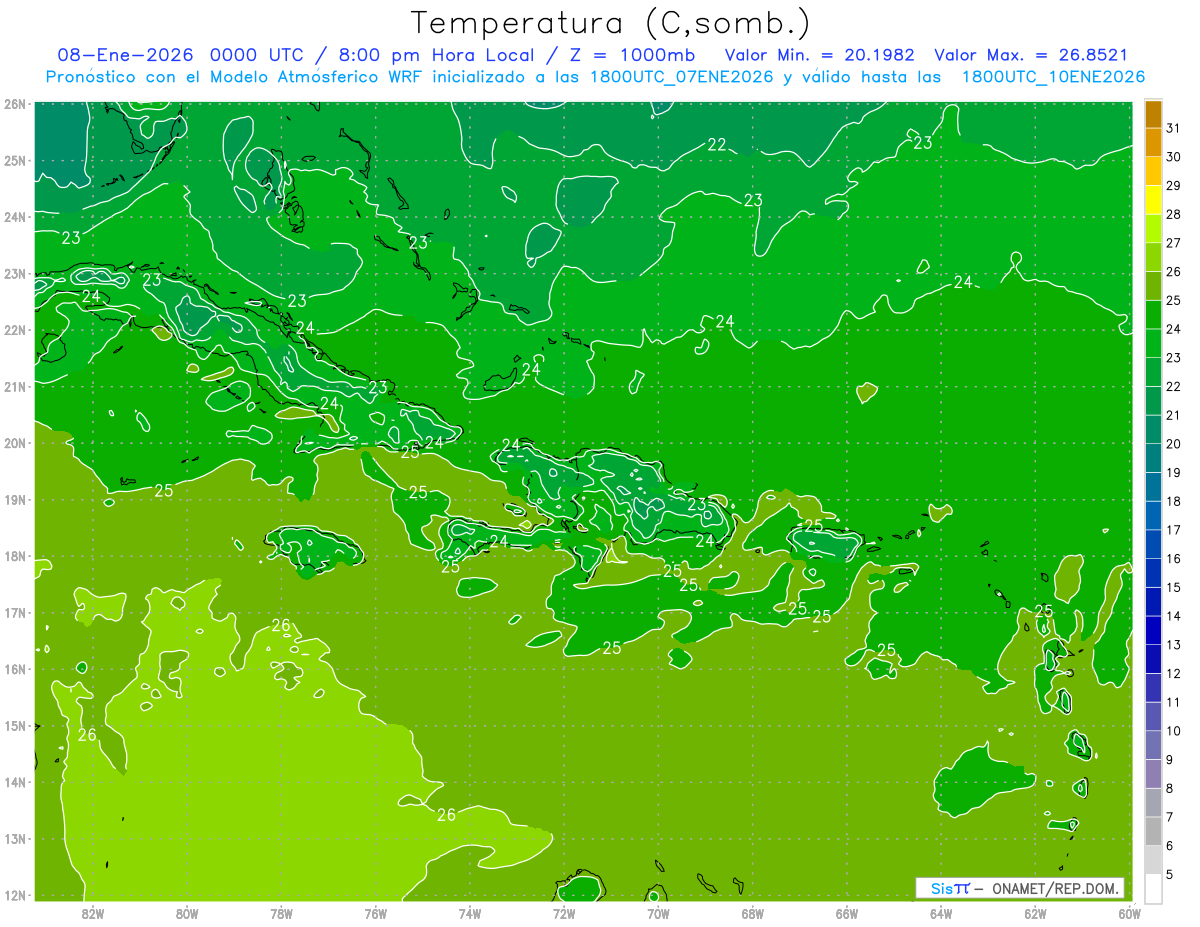Image resolution: width=1200 pixels, height=927 pixels.
Task: Click the legend swatch between 25 and 26
Action: coord(1153,286)
